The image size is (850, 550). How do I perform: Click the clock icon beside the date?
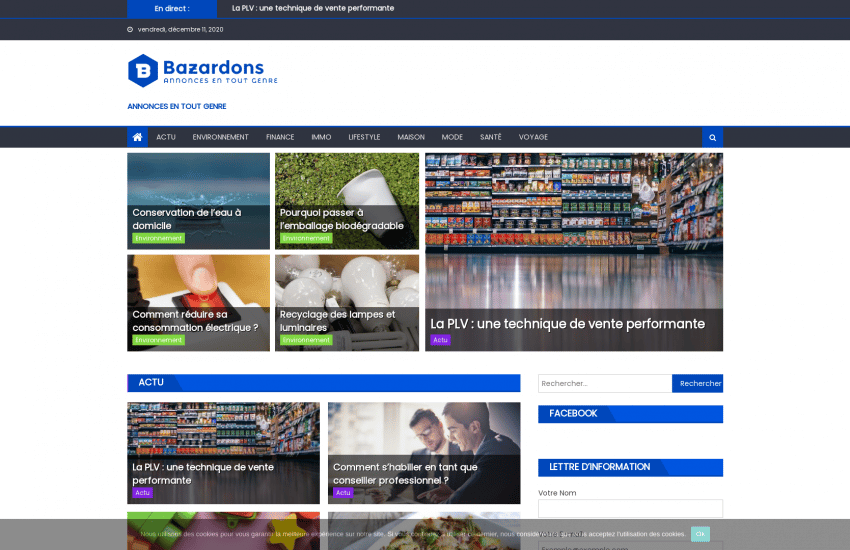tap(130, 30)
